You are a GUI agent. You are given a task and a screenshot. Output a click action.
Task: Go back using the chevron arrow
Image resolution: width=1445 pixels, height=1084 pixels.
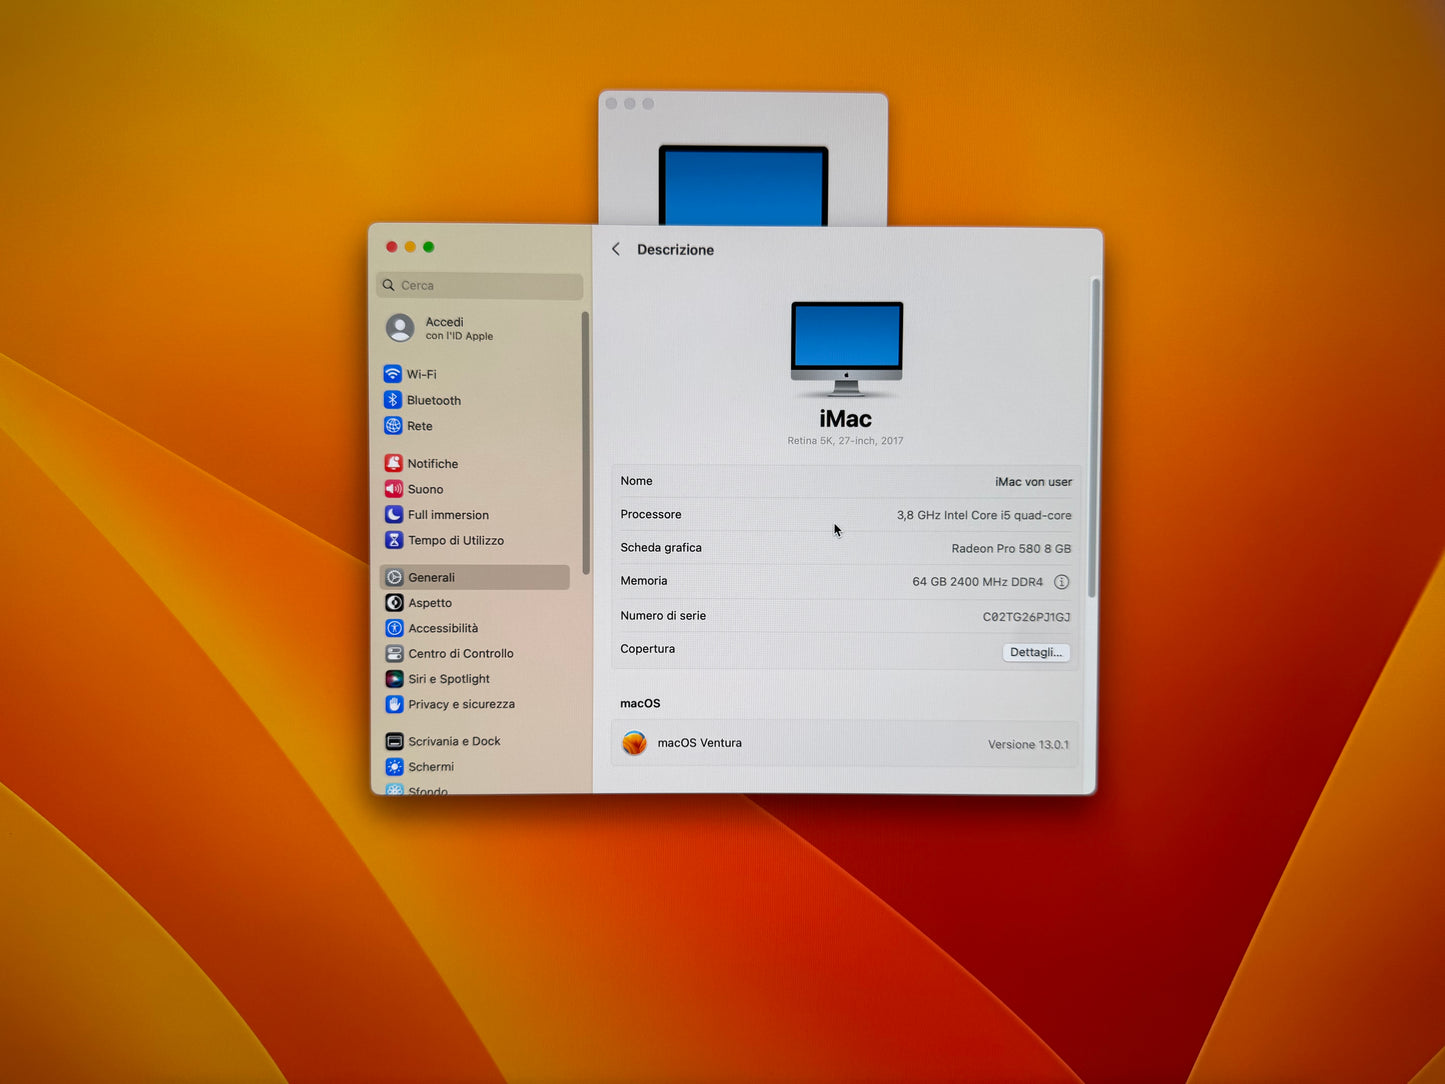(616, 249)
